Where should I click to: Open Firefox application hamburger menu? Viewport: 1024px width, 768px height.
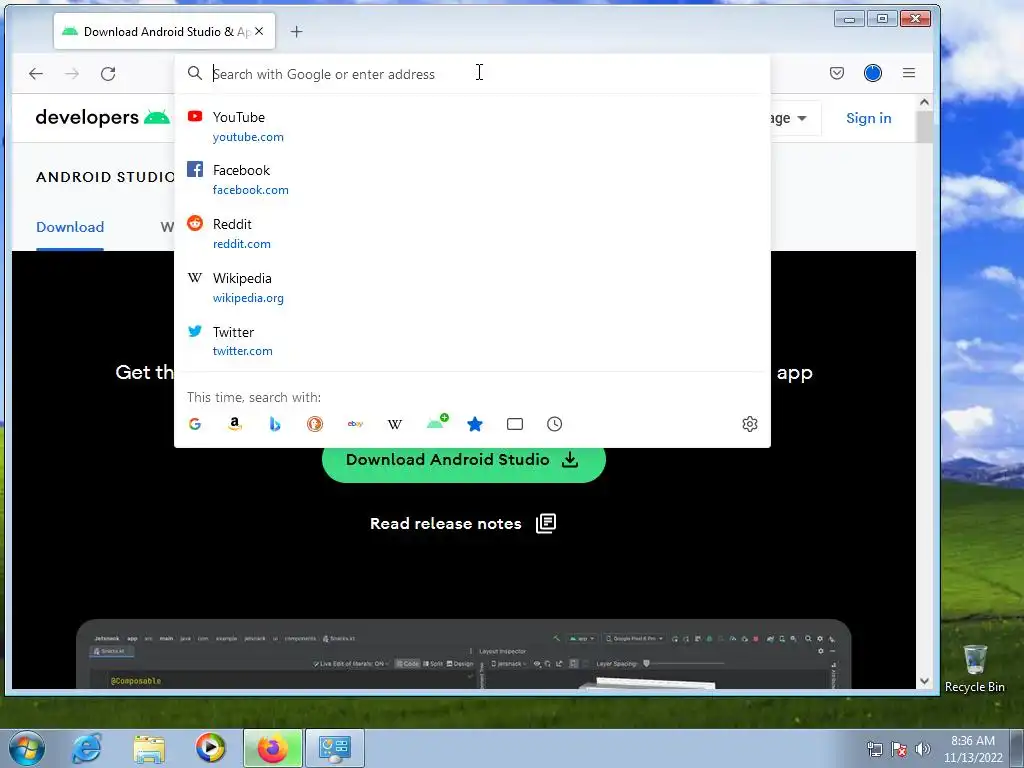pos(908,73)
